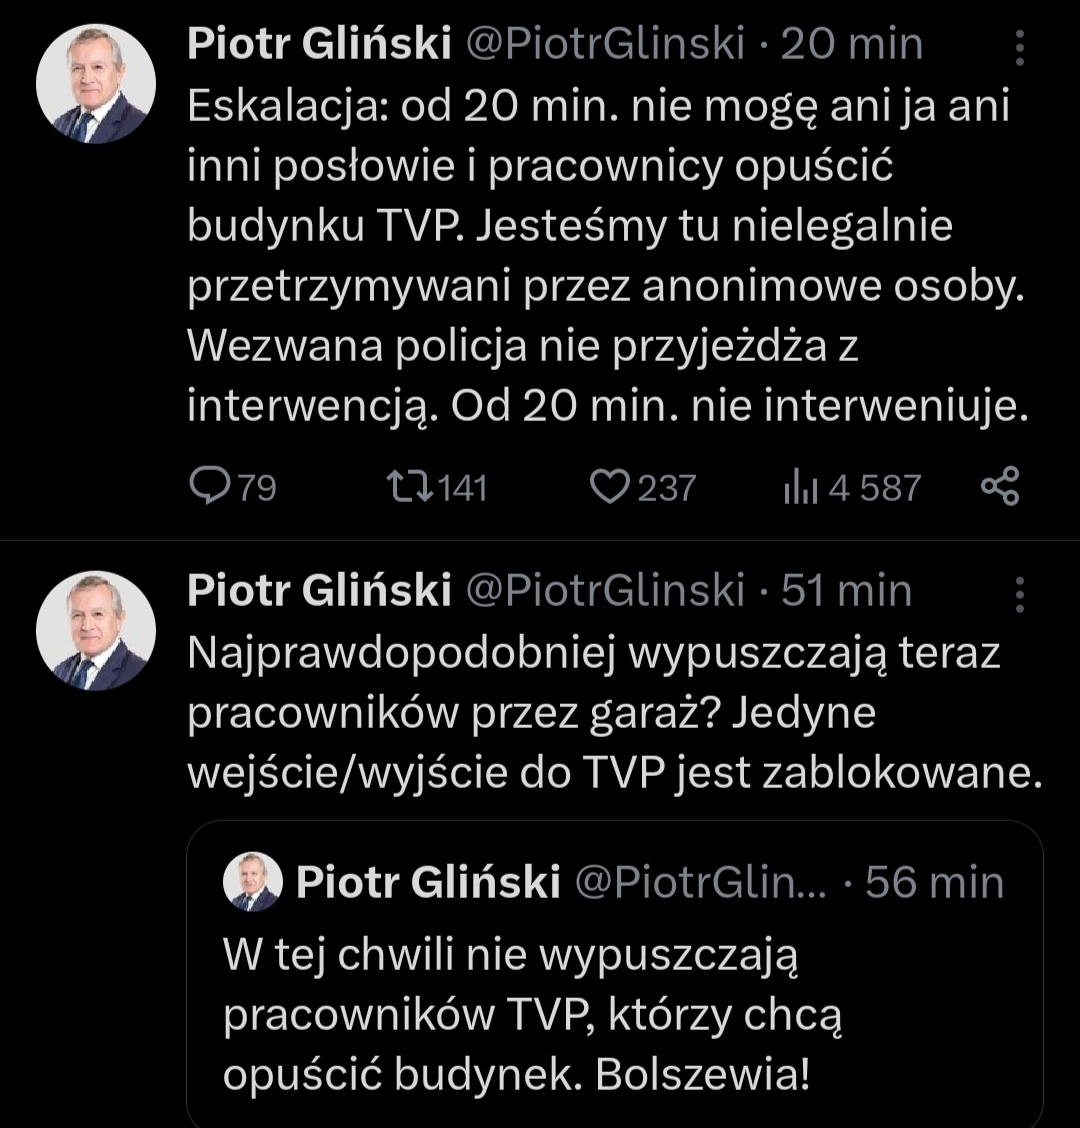Retweet the post with 141 reposts
This screenshot has height=1128, width=1080.
pos(409,487)
